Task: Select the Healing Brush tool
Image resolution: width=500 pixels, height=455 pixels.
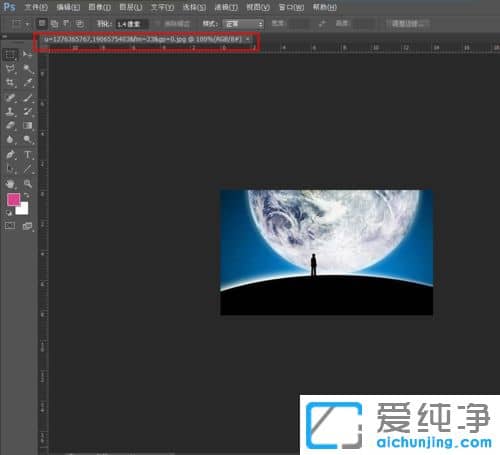Action: [x=10, y=98]
